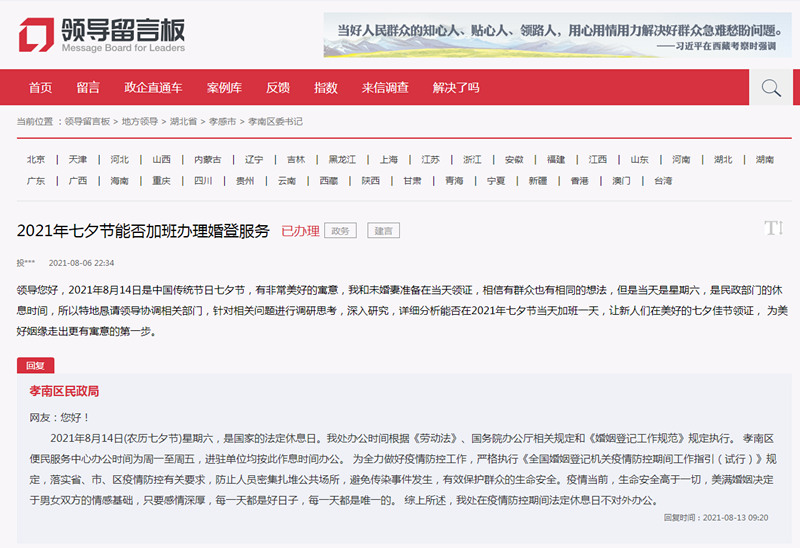Click 解决了吗 in the navigation bar
Image resolution: width=800 pixels, height=548 pixels.
point(456,88)
